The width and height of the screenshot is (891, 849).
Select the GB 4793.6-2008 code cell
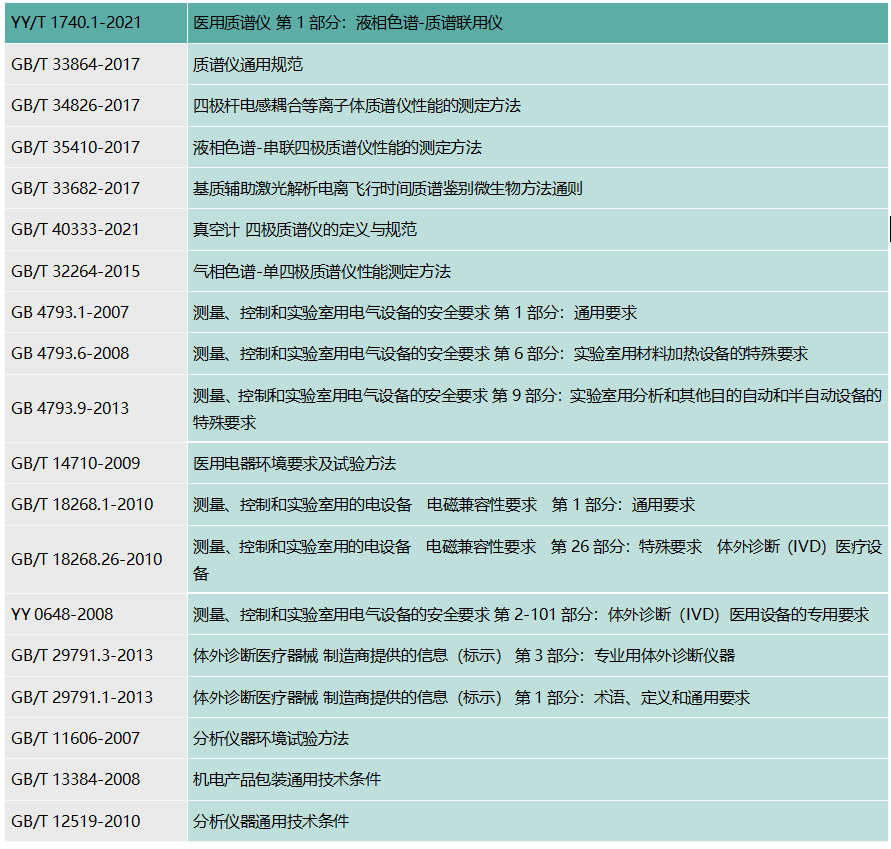point(70,354)
